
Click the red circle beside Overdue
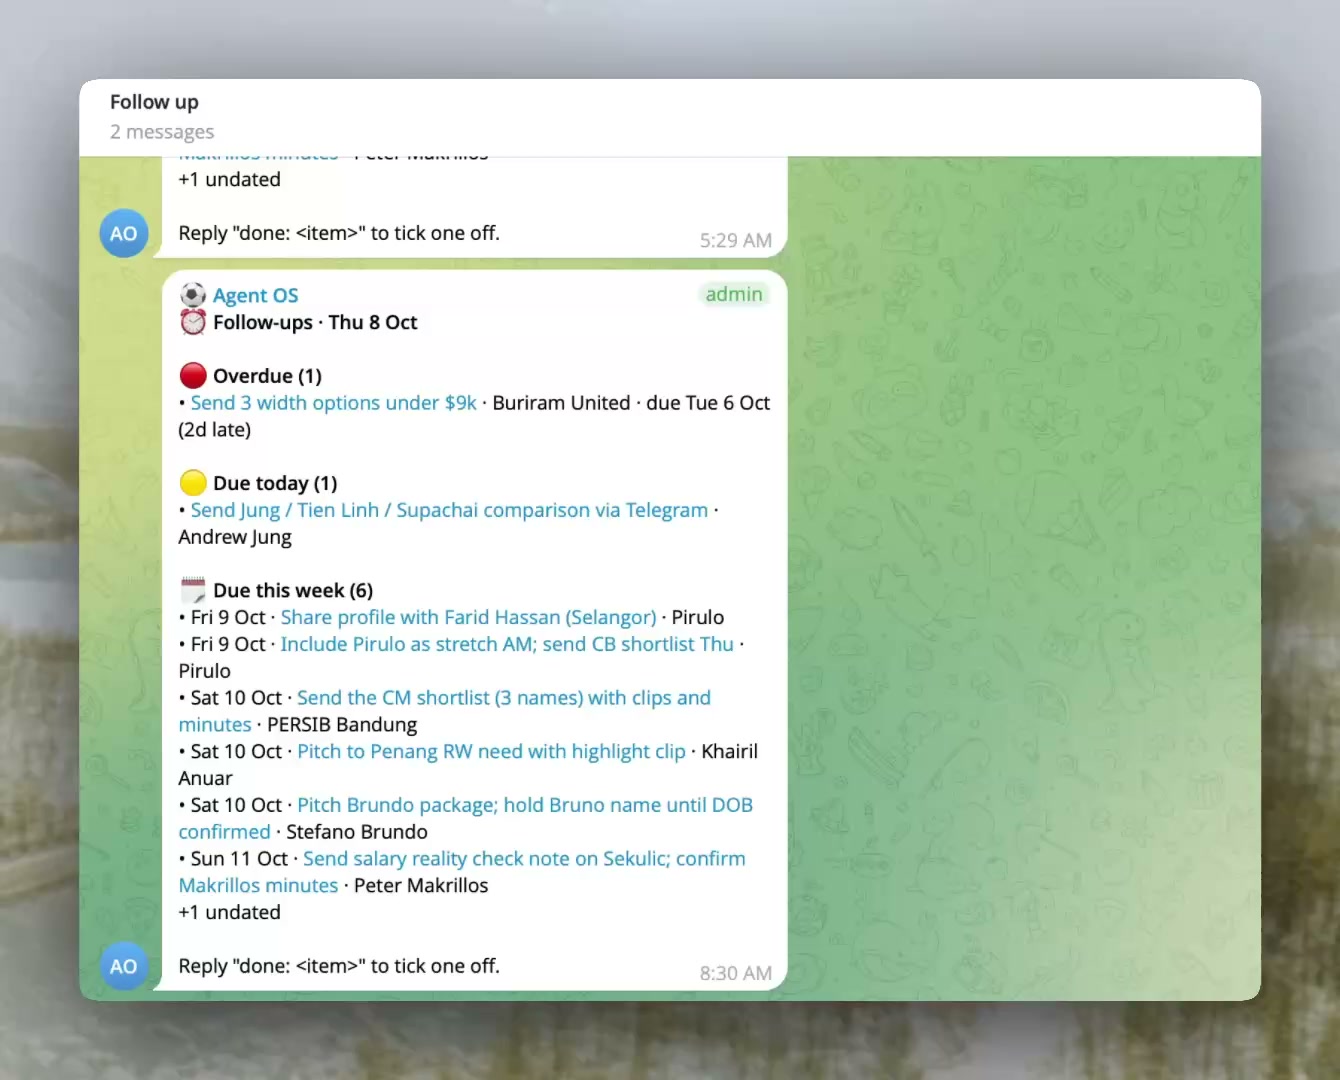[193, 376]
